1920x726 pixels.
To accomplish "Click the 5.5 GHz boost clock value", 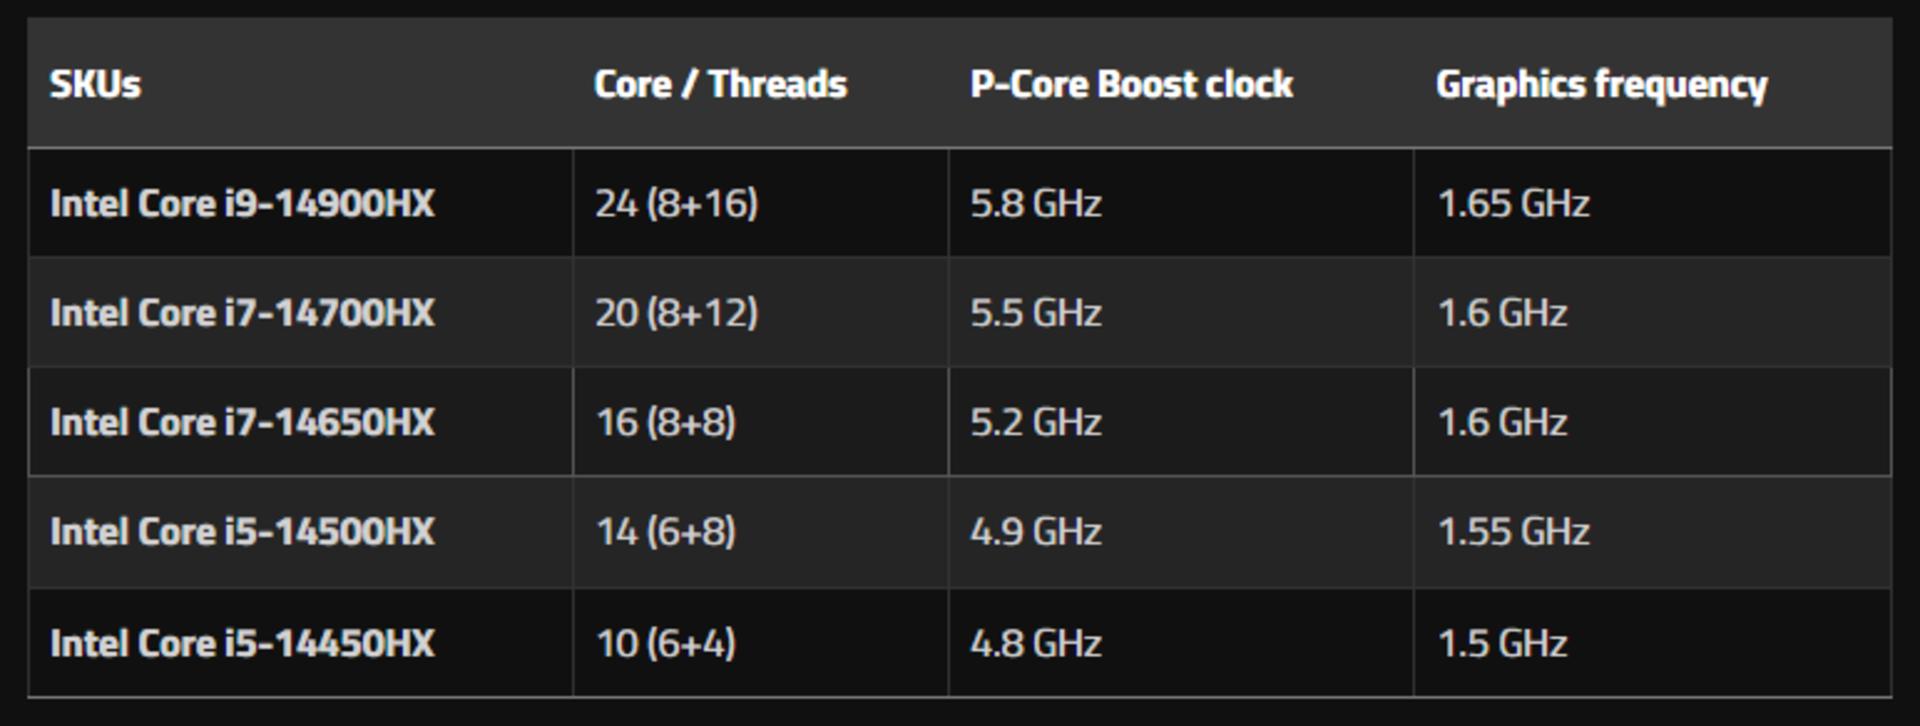I will [1036, 312].
